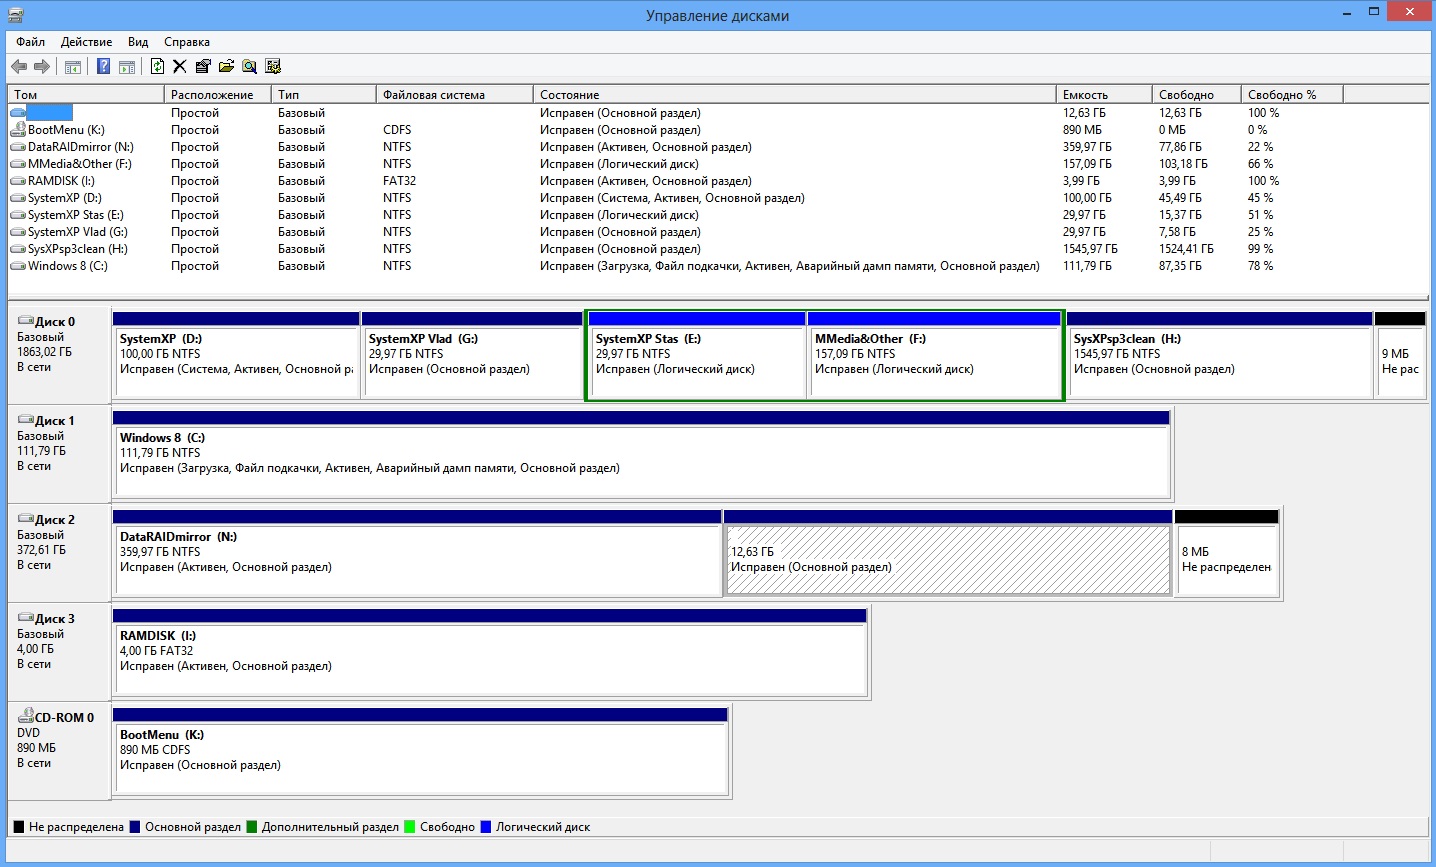
Task: Open the Действие menu
Action: (x=86, y=42)
